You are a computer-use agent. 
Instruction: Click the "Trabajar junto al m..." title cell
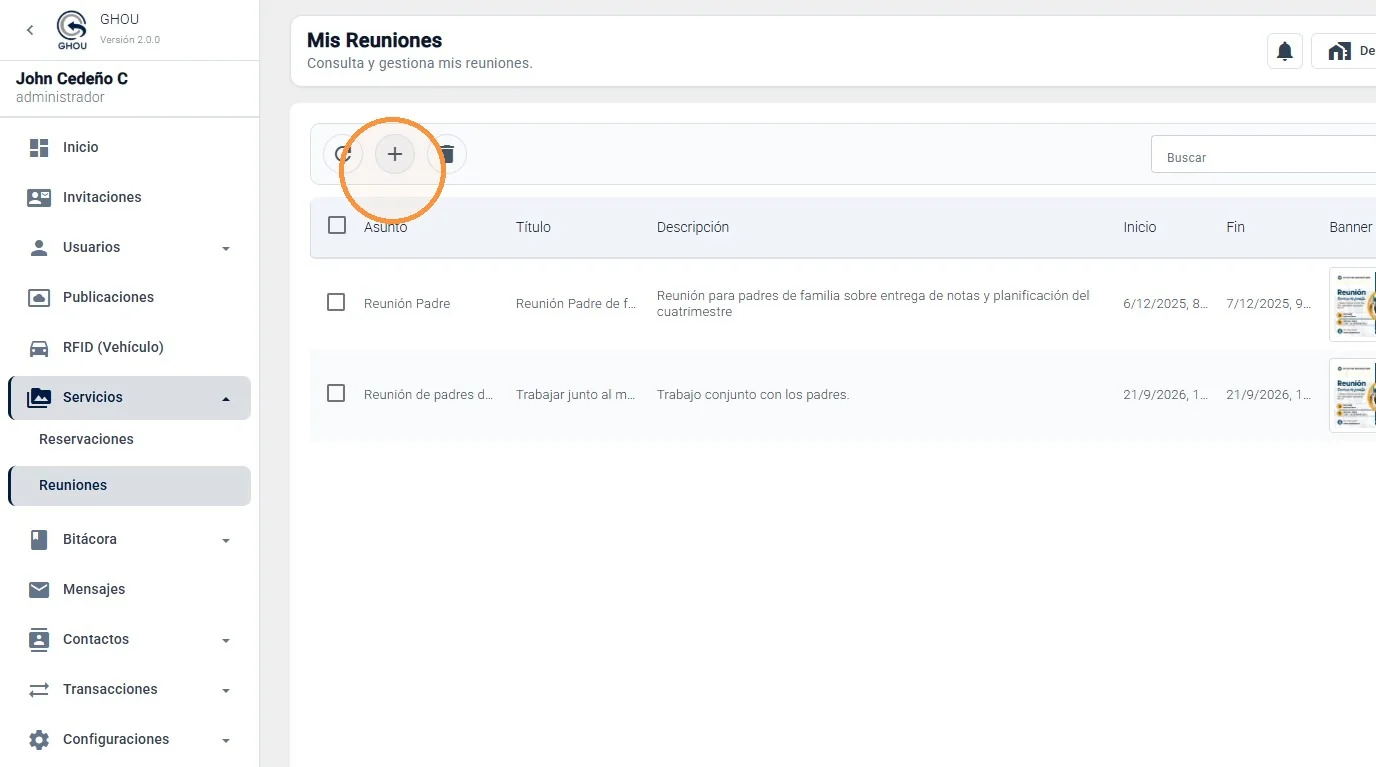tap(576, 394)
